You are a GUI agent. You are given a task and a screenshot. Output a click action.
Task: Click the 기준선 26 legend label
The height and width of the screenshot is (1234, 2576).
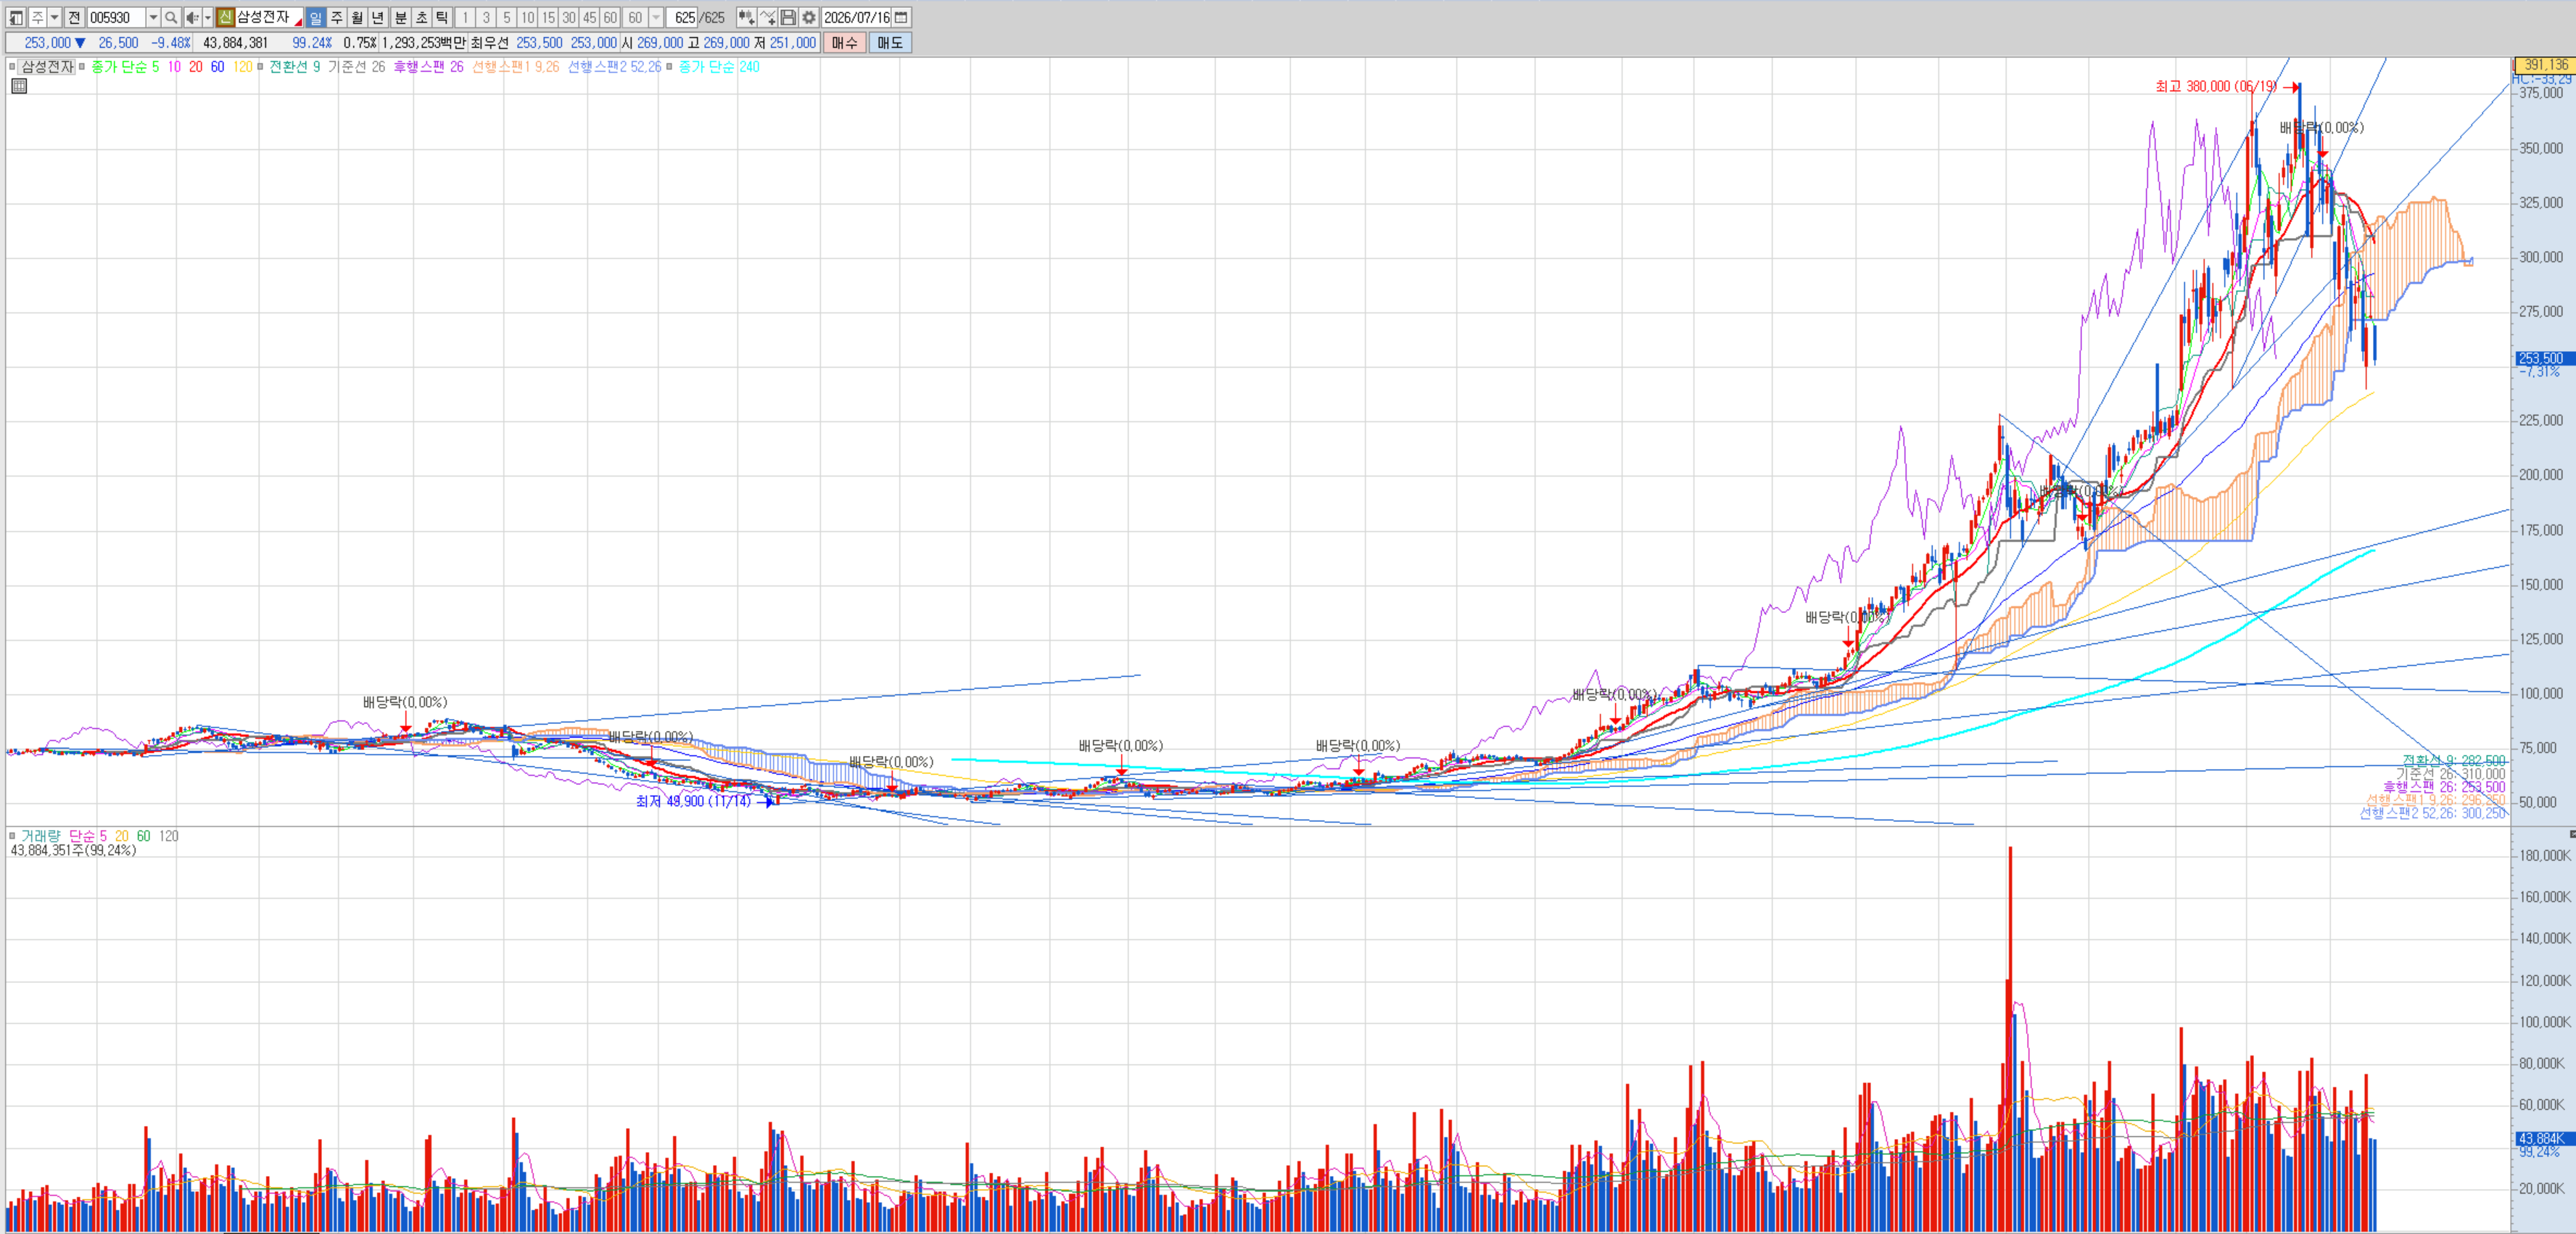356,67
